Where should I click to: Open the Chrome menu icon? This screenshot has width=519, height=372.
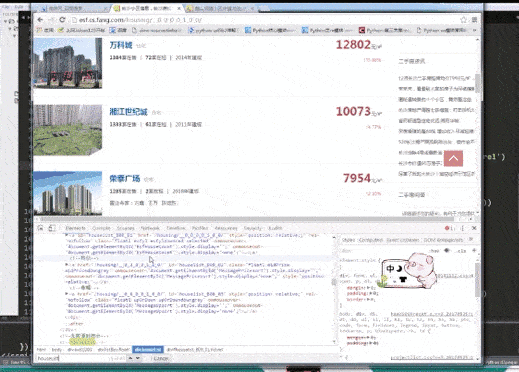point(474,20)
